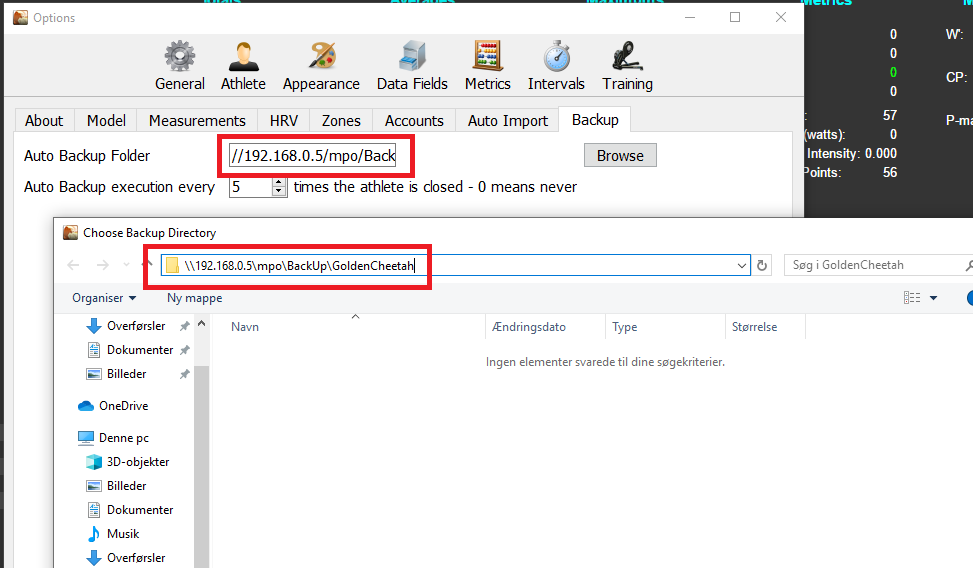Open the Organiser menu
Image resolution: width=973 pixels, height=568 pixels.
(104, 298)
